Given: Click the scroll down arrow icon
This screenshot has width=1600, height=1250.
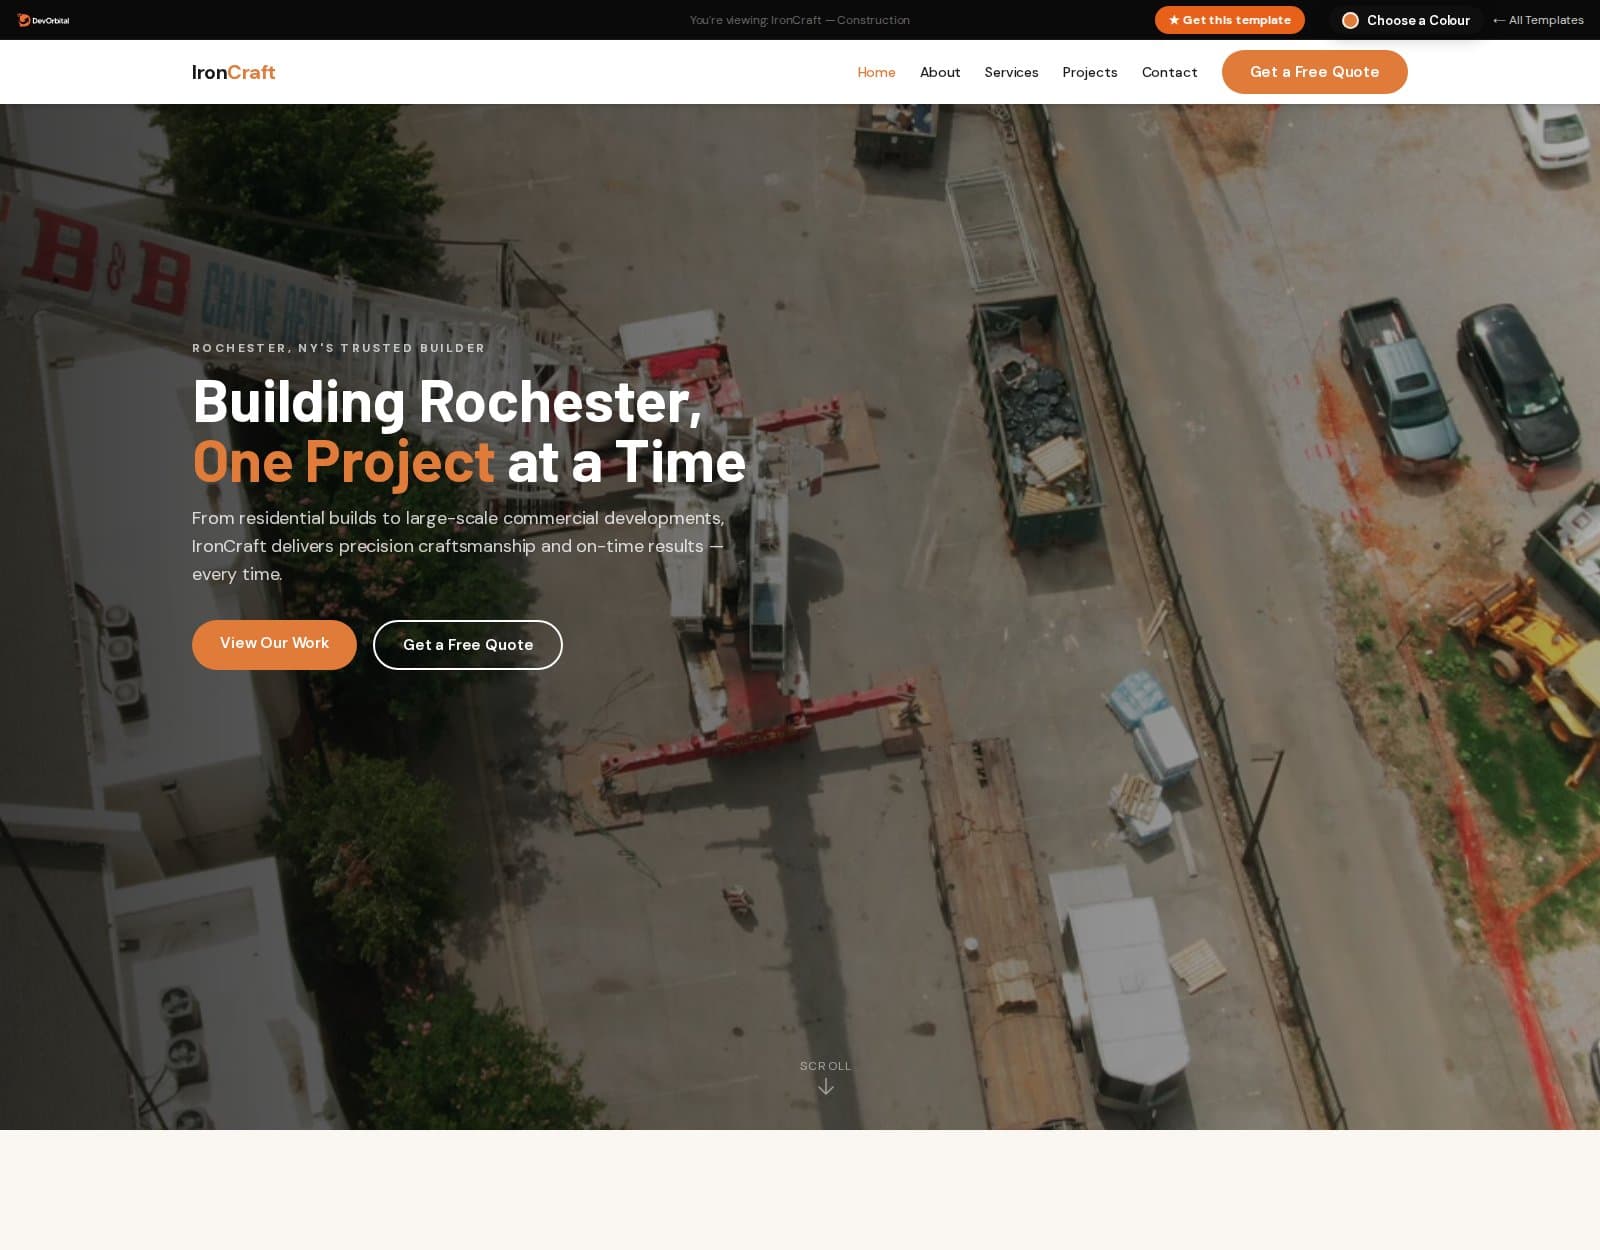Looking at the screenshot, I should (826, 1087).
